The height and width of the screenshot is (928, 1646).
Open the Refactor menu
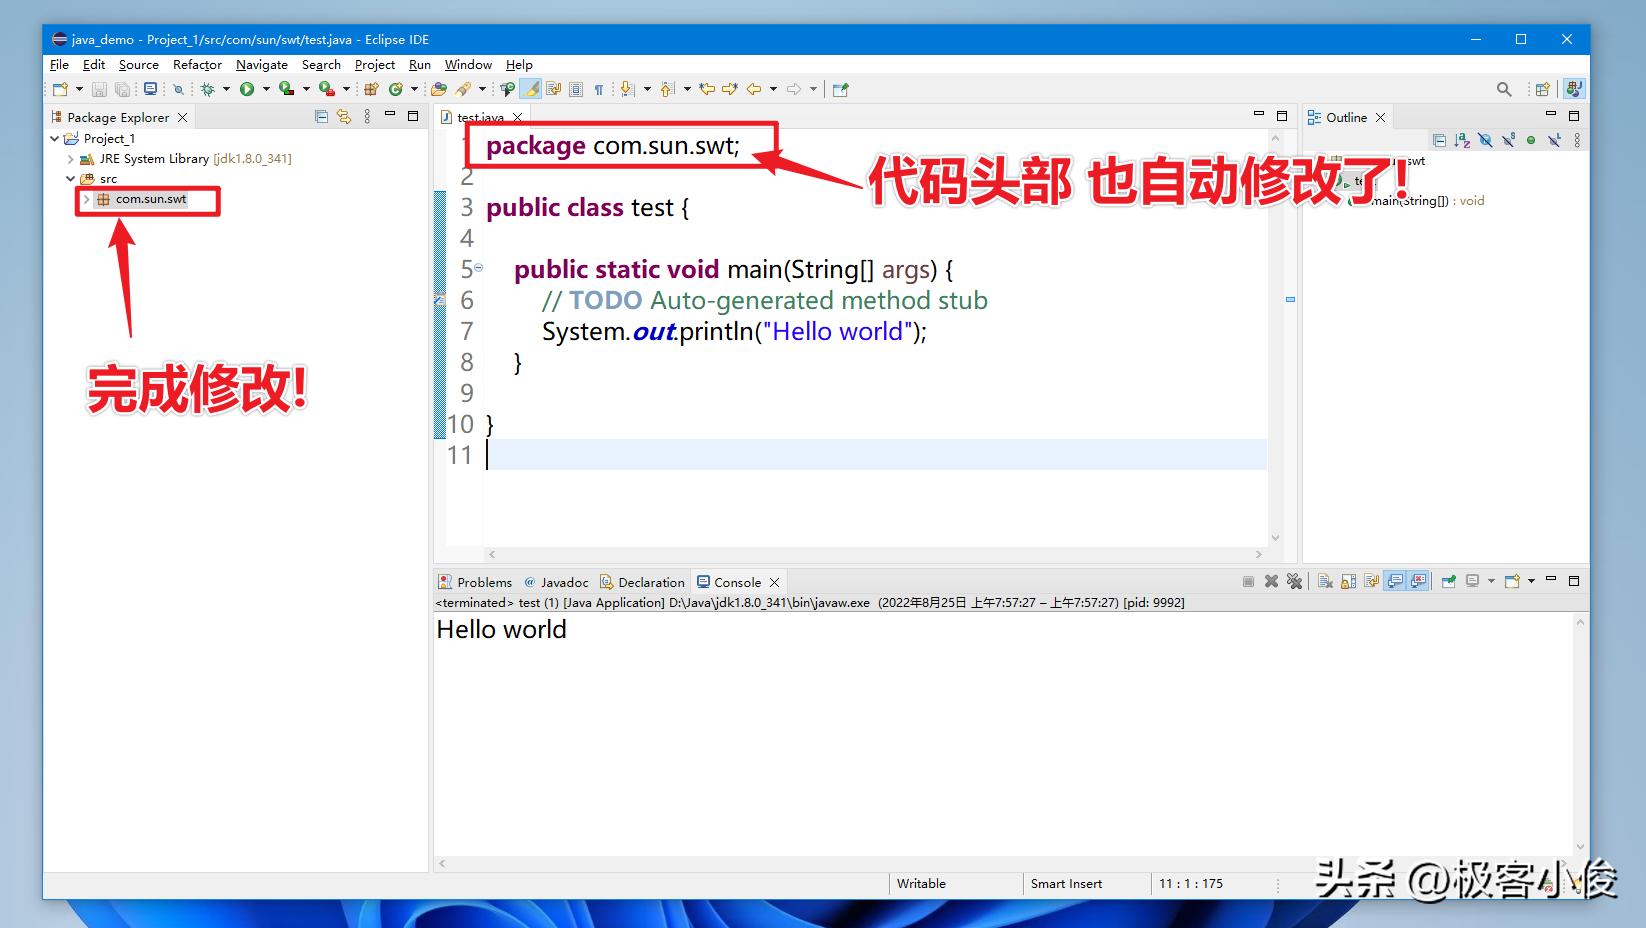[196, 64]
